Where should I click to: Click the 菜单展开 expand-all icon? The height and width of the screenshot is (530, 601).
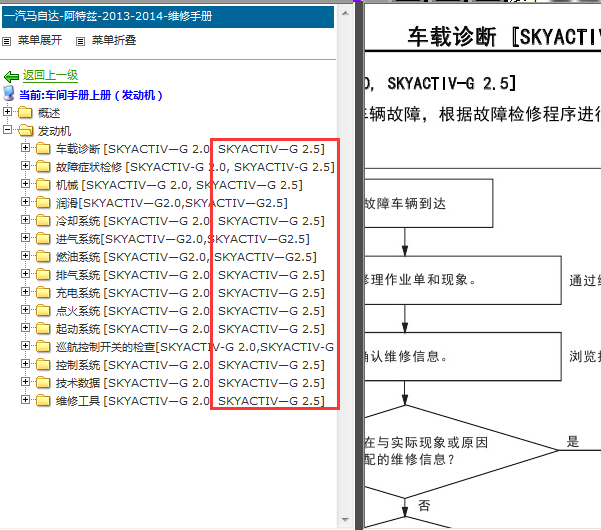[x=7, y=41]
